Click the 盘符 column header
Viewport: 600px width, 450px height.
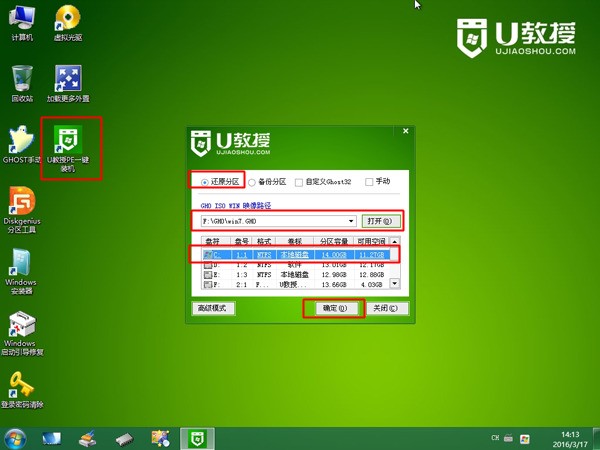[x=215, y=241]
